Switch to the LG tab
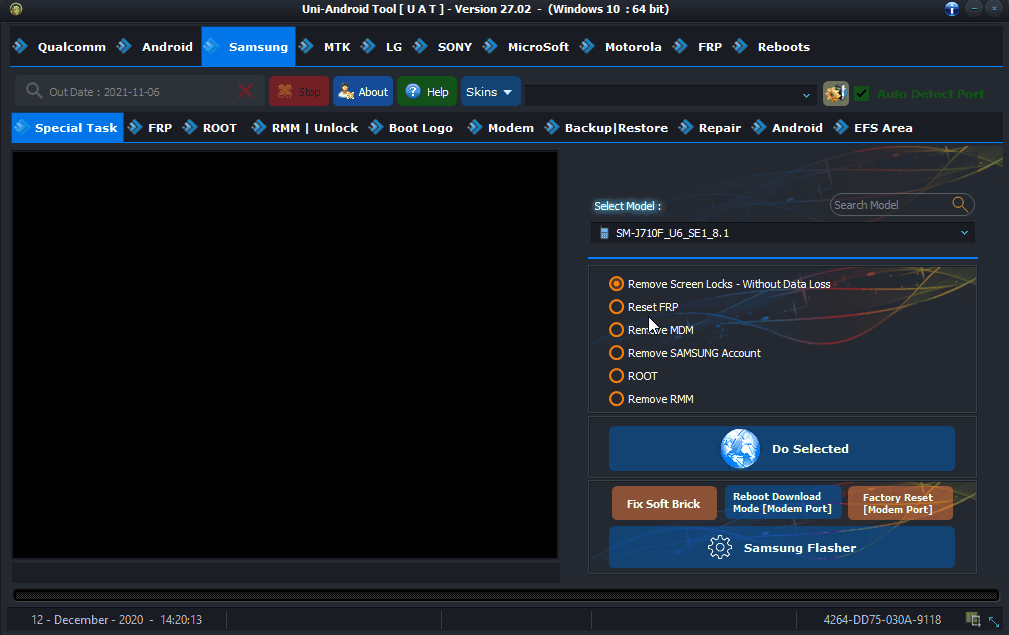 tap(382, 46)
